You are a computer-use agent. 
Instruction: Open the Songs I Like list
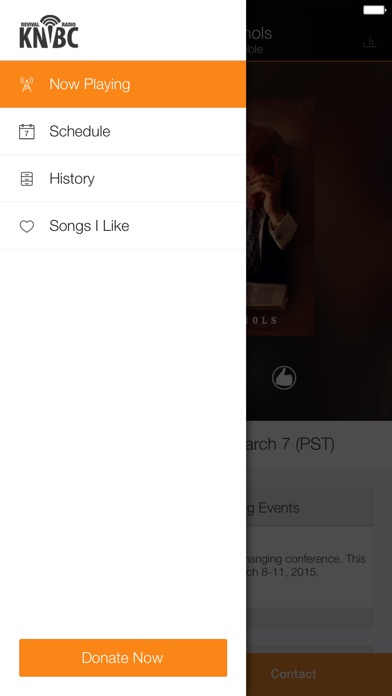click(x=123, y=226)
